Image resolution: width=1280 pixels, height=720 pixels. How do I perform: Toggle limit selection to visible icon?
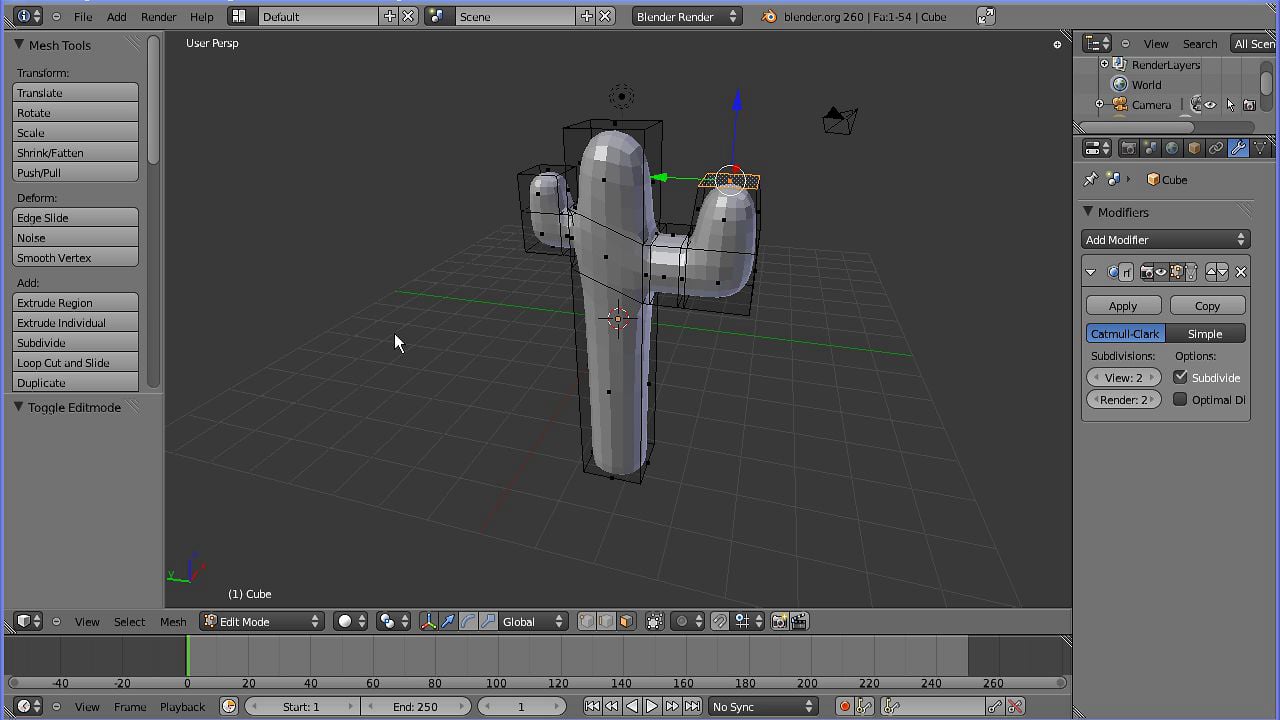655,622
